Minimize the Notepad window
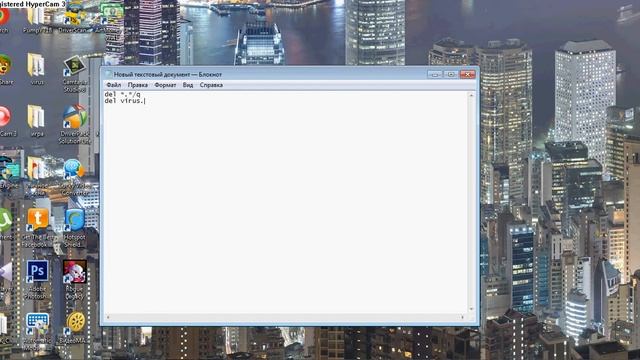 [435, 74]
